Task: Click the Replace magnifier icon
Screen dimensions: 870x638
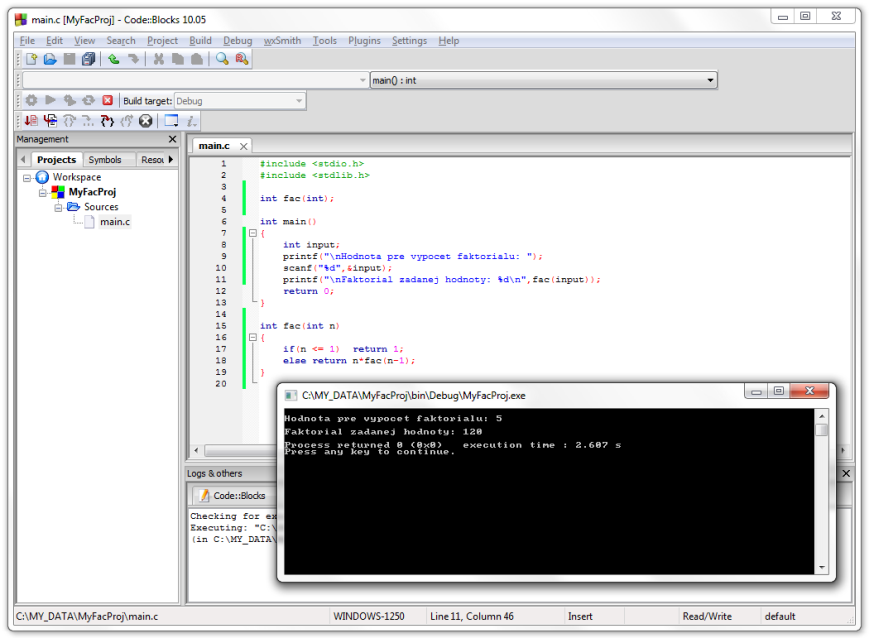Action: (x=242, y=59)
